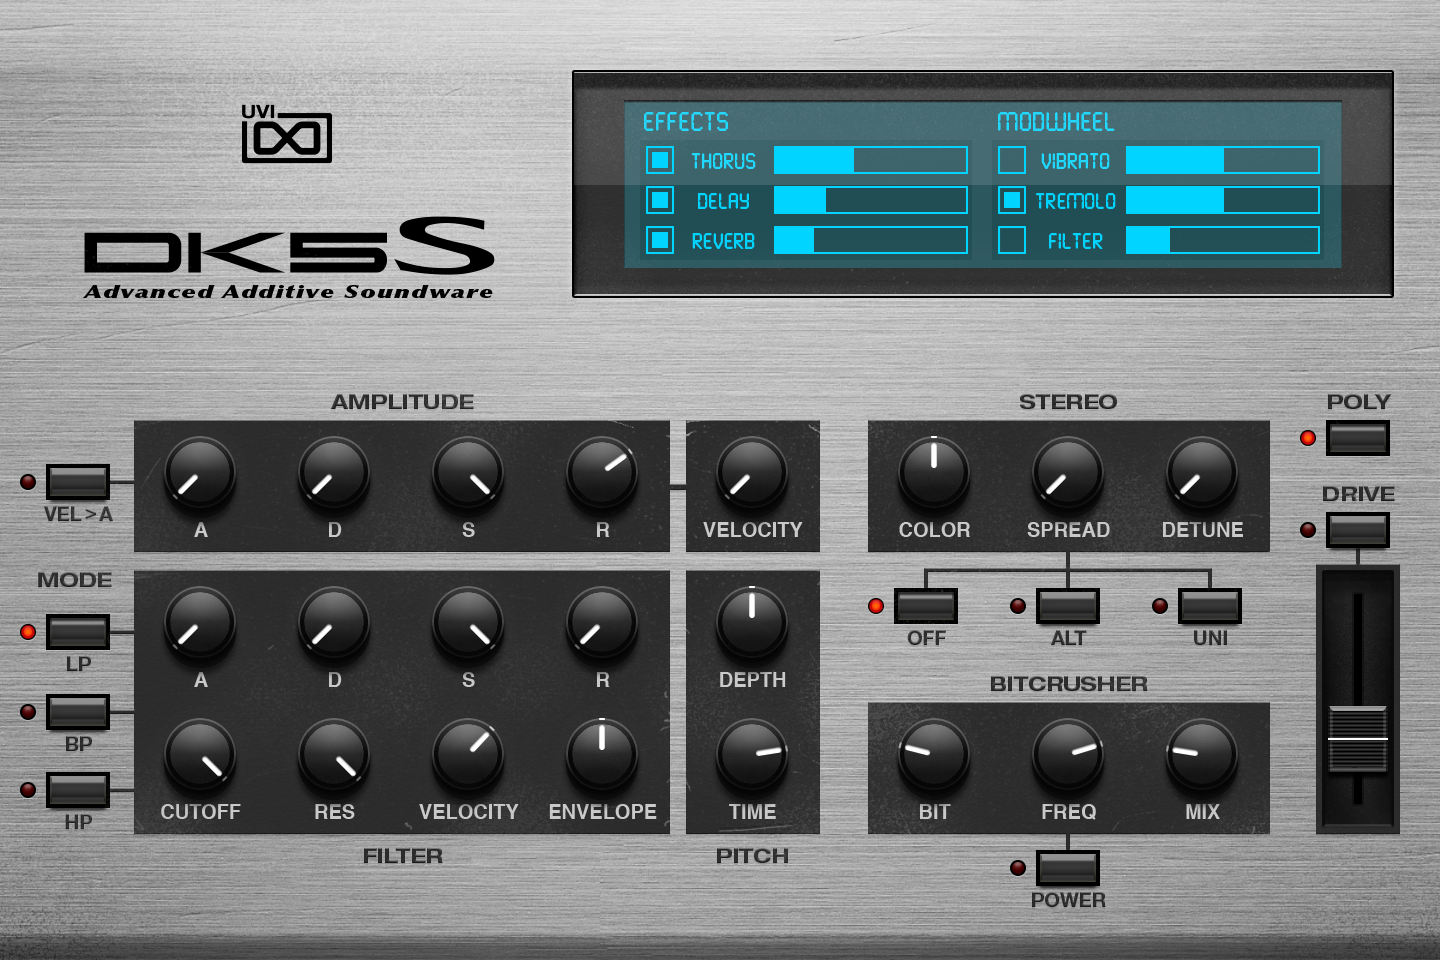Select the LP filter mode
This screenshot has width=1440, height=960.
coord(78,632)
